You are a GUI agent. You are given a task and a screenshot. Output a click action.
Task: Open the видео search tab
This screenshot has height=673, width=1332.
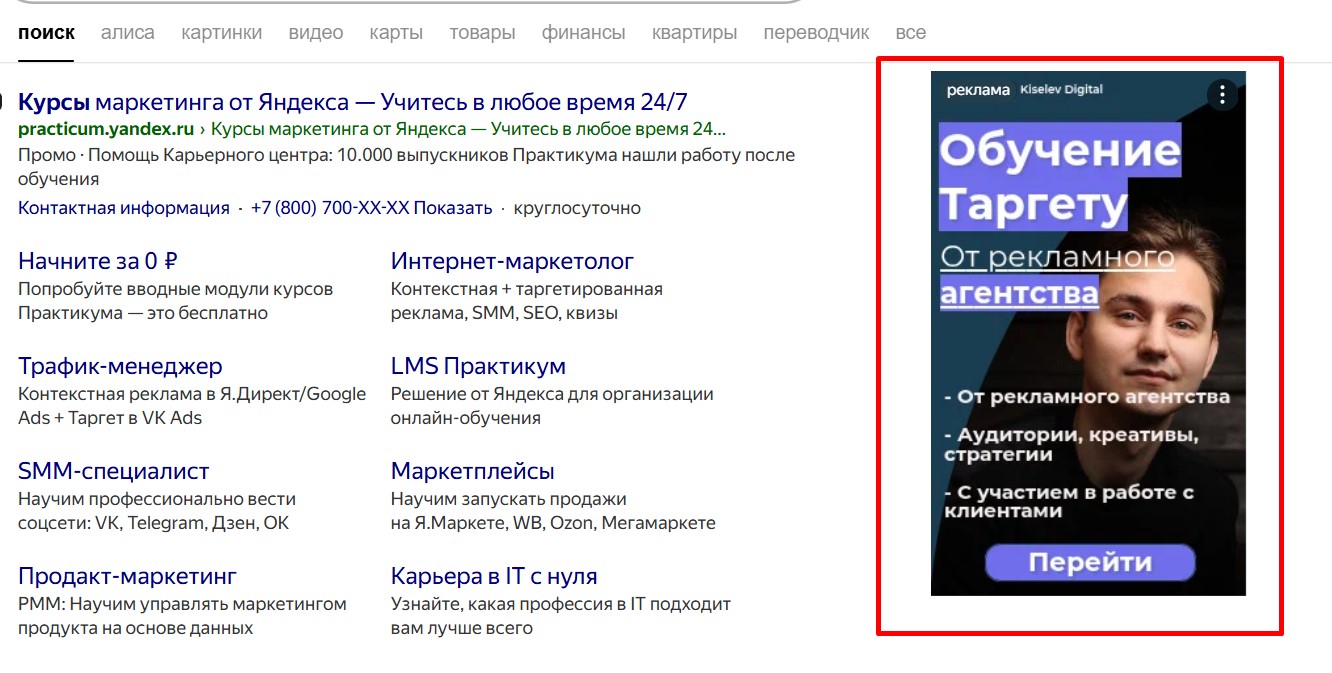click(315, 33)
